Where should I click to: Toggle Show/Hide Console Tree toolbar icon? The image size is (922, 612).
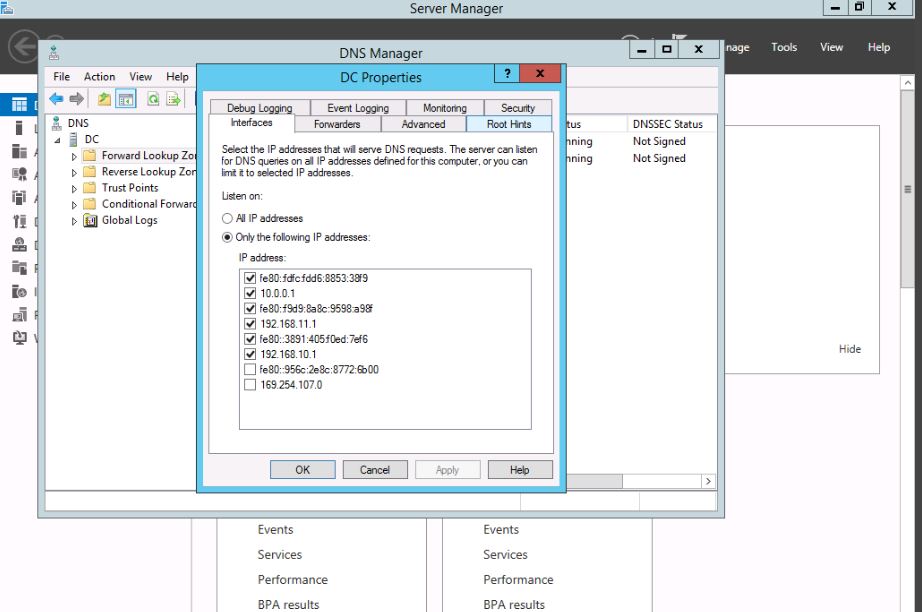[x=126, y=99]
